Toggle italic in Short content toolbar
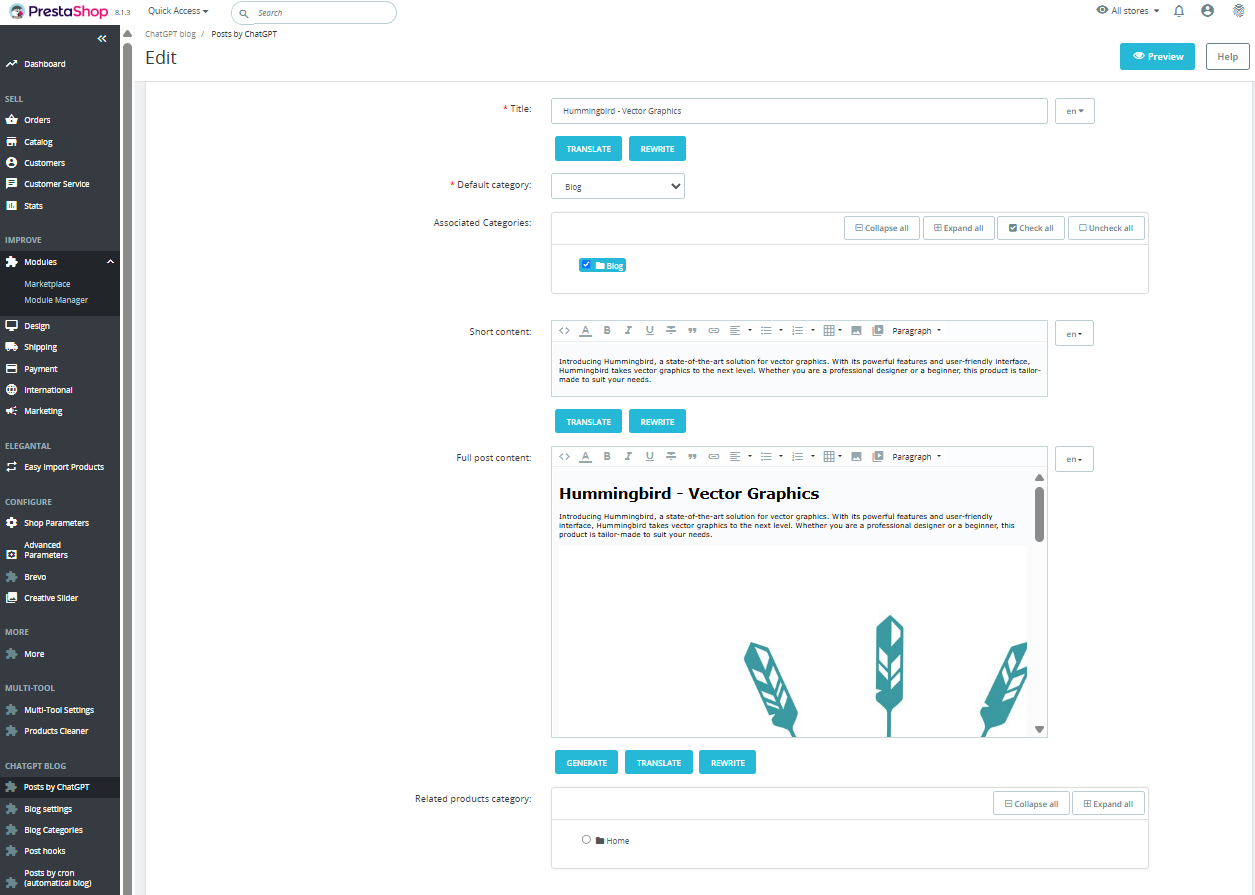Image resolution: width=1255 pixels, height=895 pixels. tap(628, 331)
